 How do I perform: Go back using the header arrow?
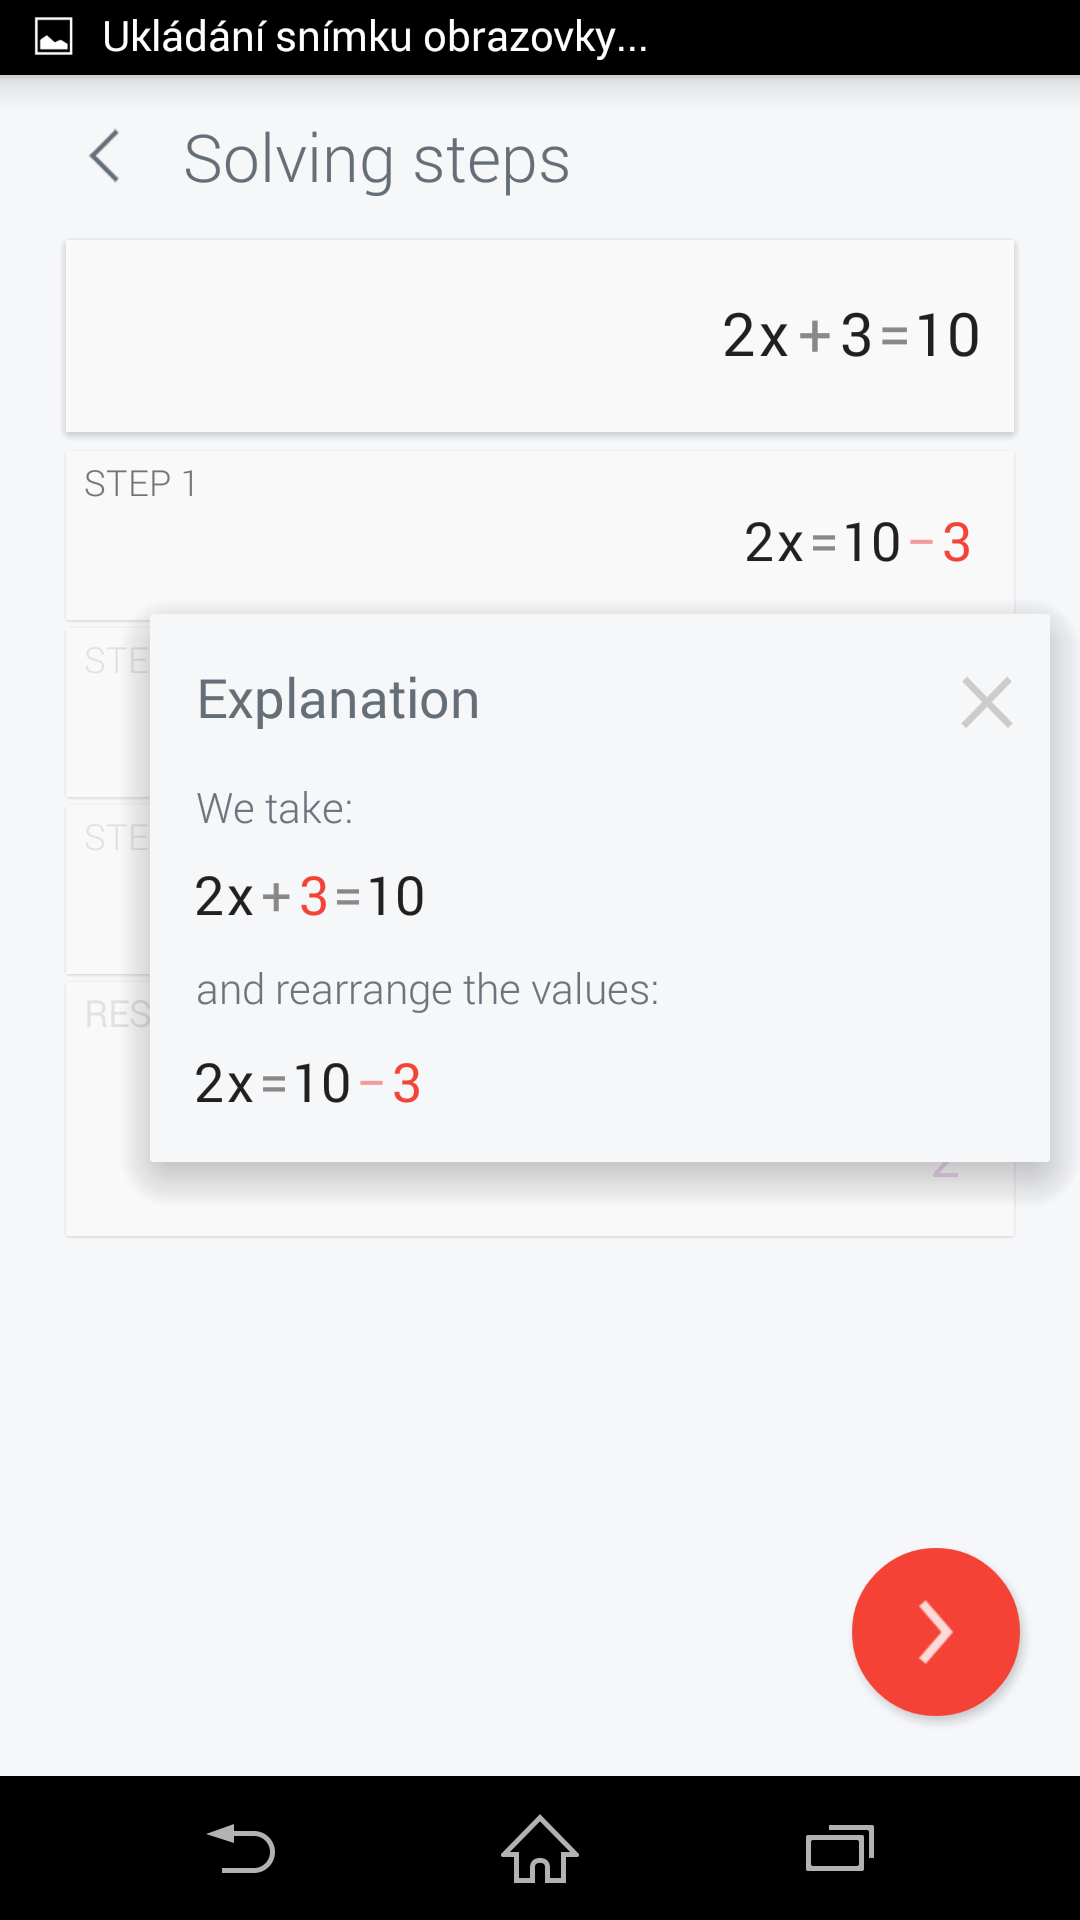point(104,157)
